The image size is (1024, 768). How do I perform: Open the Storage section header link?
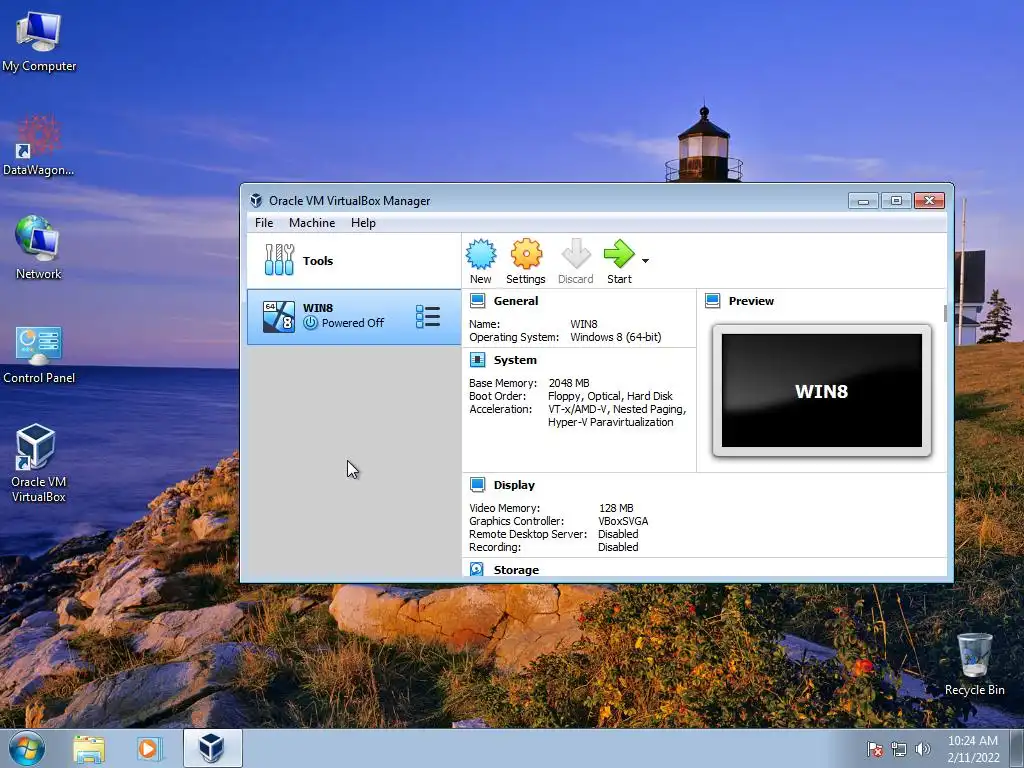pyautogui.click(x=516, y=569)
